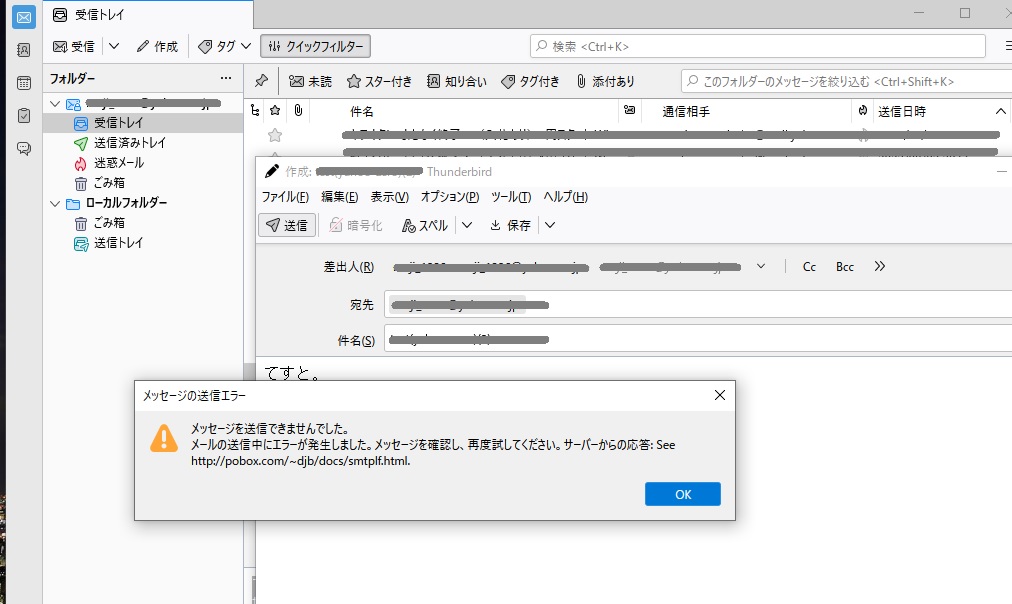Screen dimensions: 1012x604
Task: Open the Chat sidebar icon
Action: pos(24,149)
